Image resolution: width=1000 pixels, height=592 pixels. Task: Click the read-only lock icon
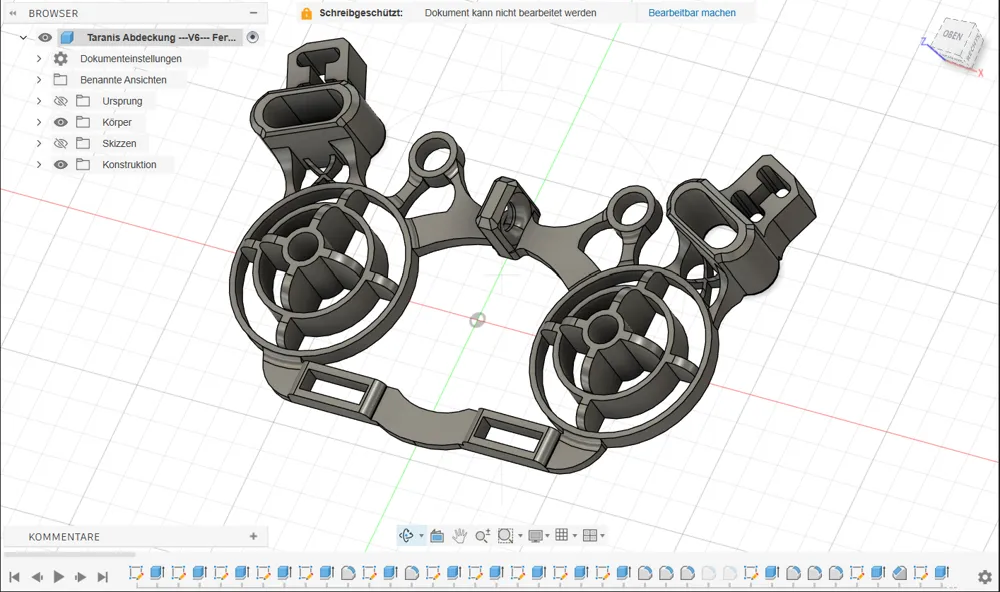(x=307, y=13)
